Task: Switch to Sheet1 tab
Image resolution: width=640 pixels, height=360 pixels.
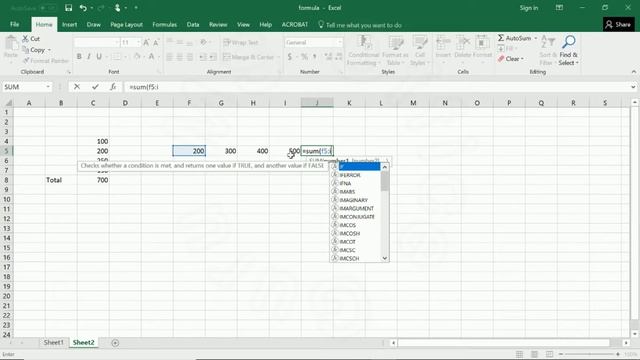Action: point(53,342)
